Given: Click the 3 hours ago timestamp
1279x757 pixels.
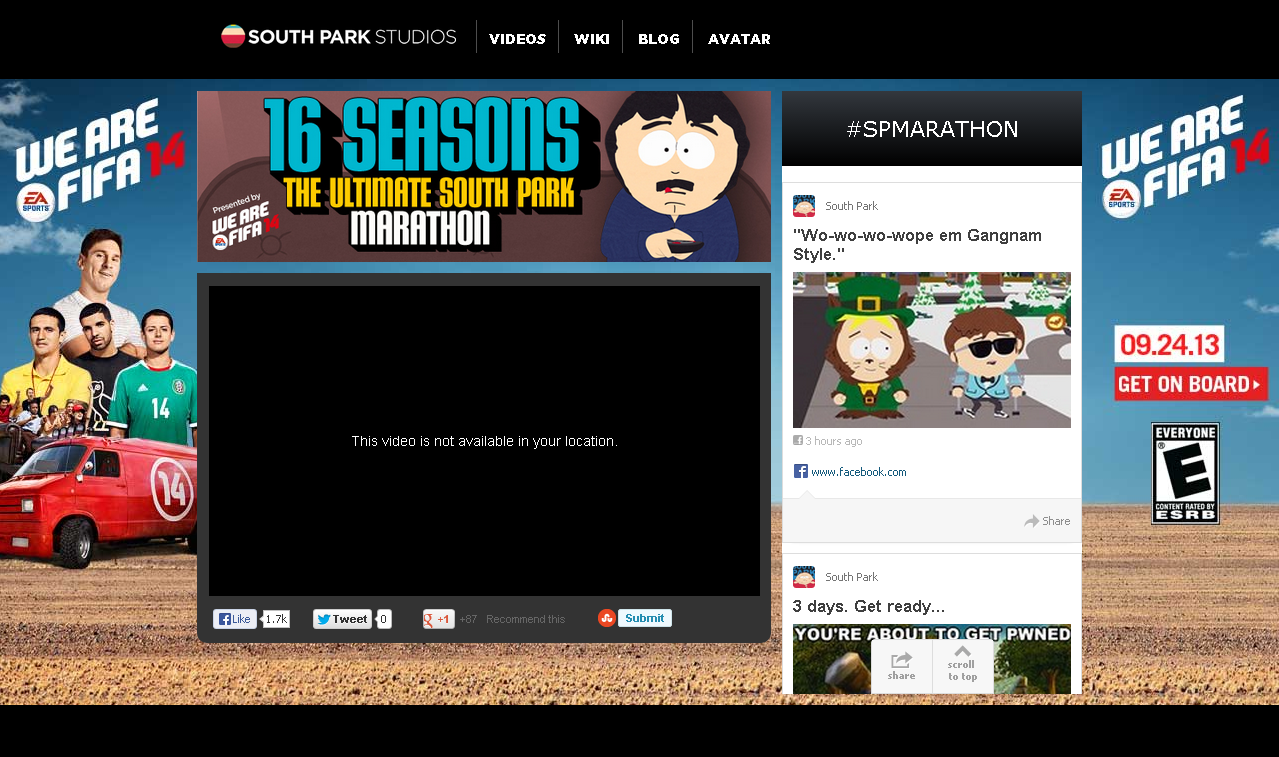Looking at the screenshot, I should [x=834, y=441].
